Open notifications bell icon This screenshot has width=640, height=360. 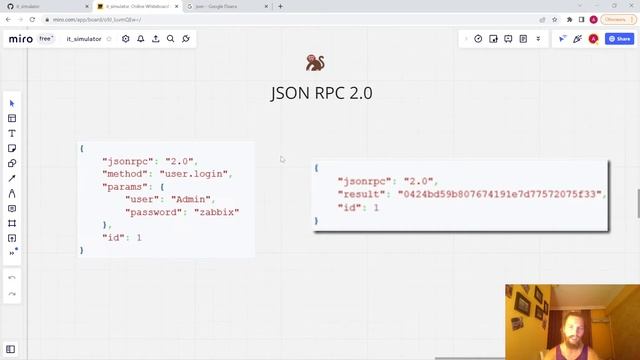point(141,39)
